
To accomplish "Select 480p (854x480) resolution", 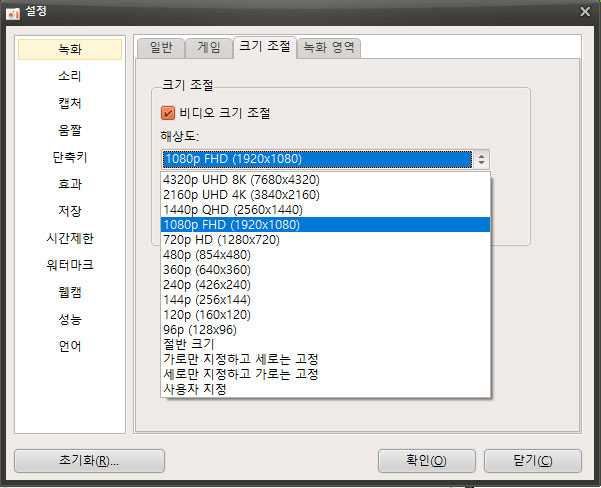I will [x=325, y=255].
